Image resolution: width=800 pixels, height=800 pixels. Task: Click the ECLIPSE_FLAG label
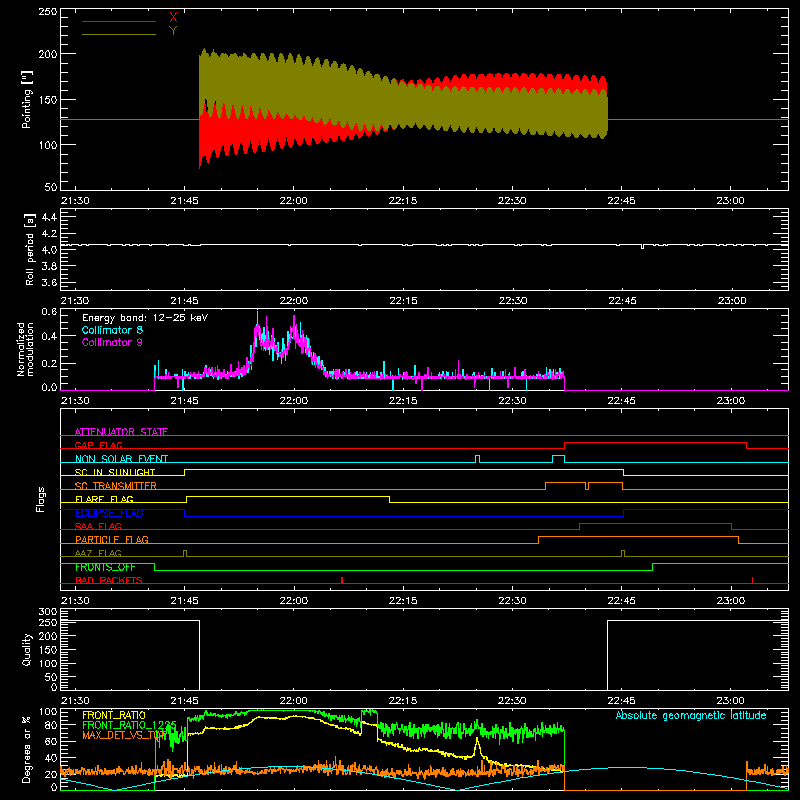[x=109, y=513]
